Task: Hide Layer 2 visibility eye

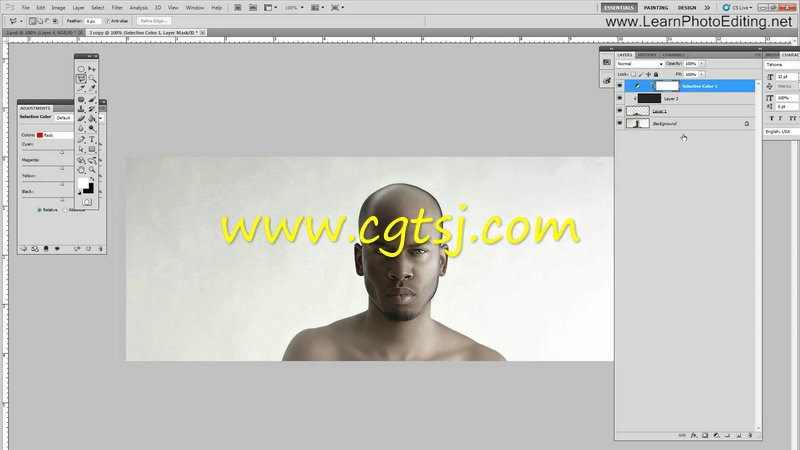Action: pos(619,98)
